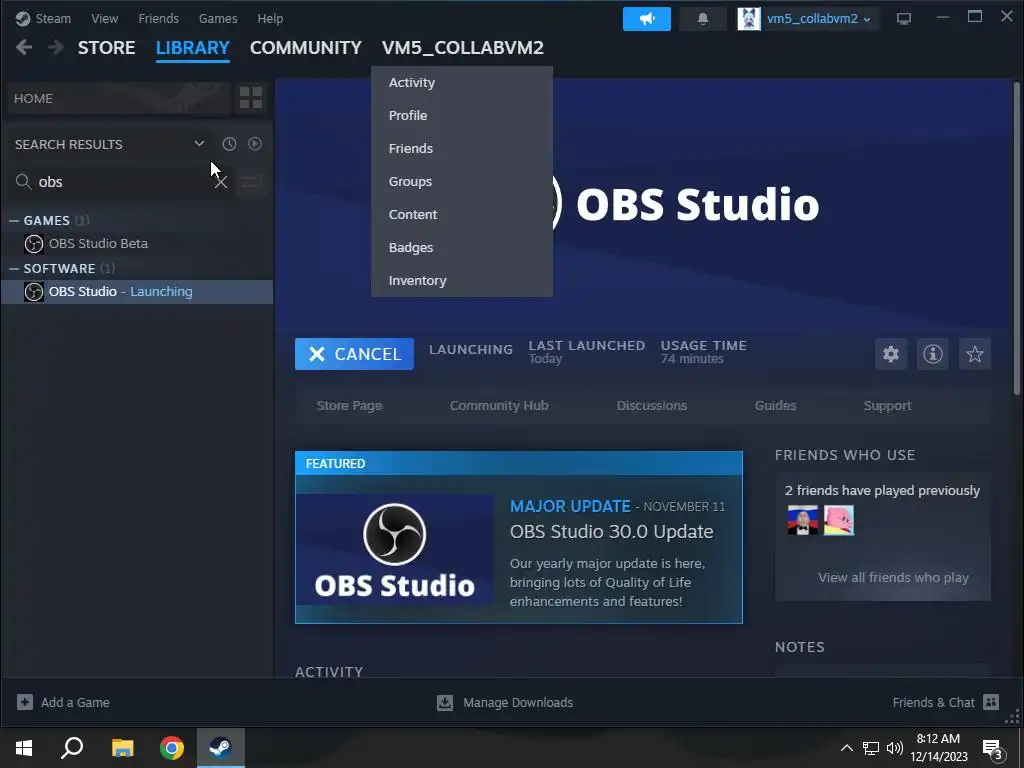Viewport: 1024px width, 768px height.
Task: Toggle the ready-to-play filter icon
Action: coord(255,144)
